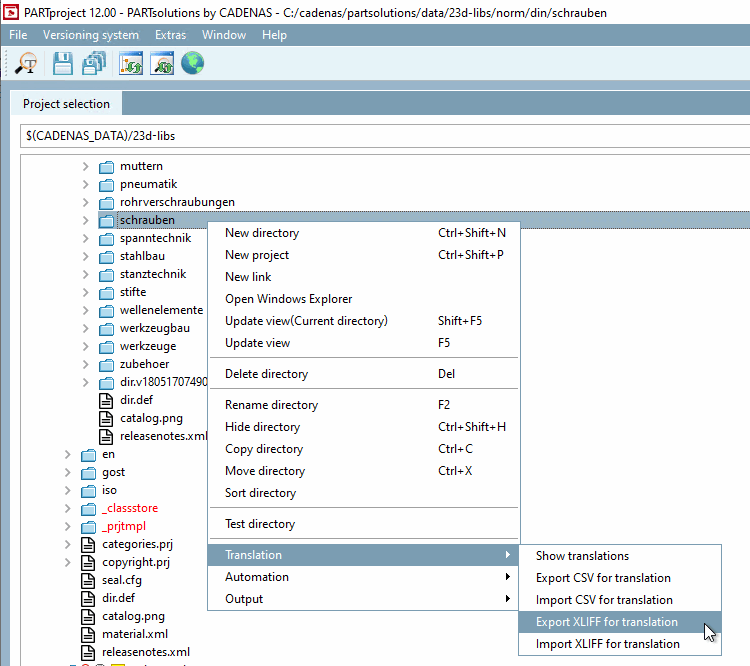
Task: Click the Save All stacked disks icon
Action: point(94,65)
